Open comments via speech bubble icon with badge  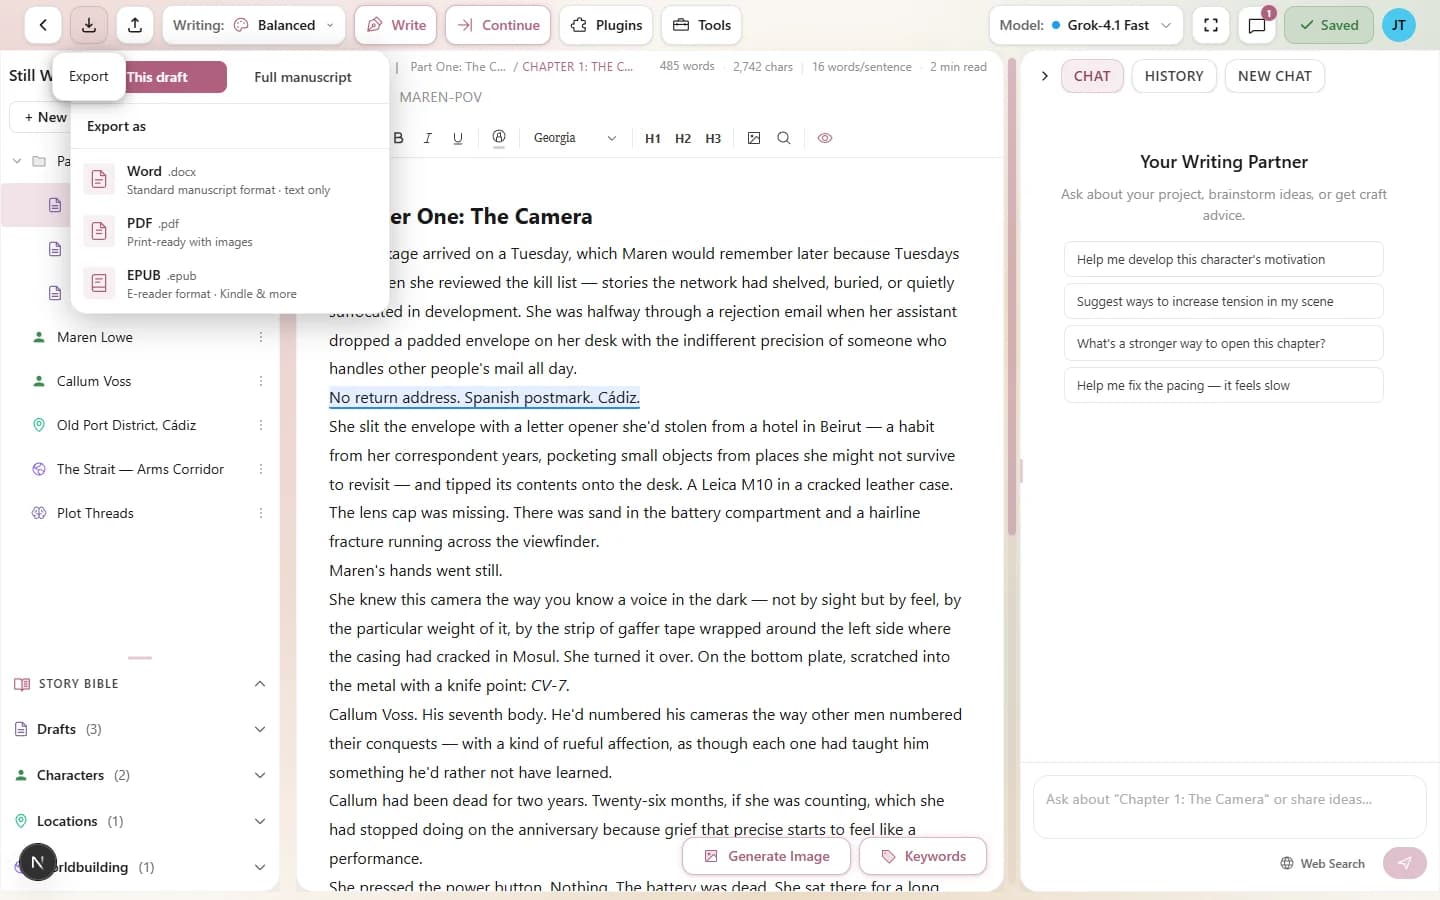[x=1257, y=25]
